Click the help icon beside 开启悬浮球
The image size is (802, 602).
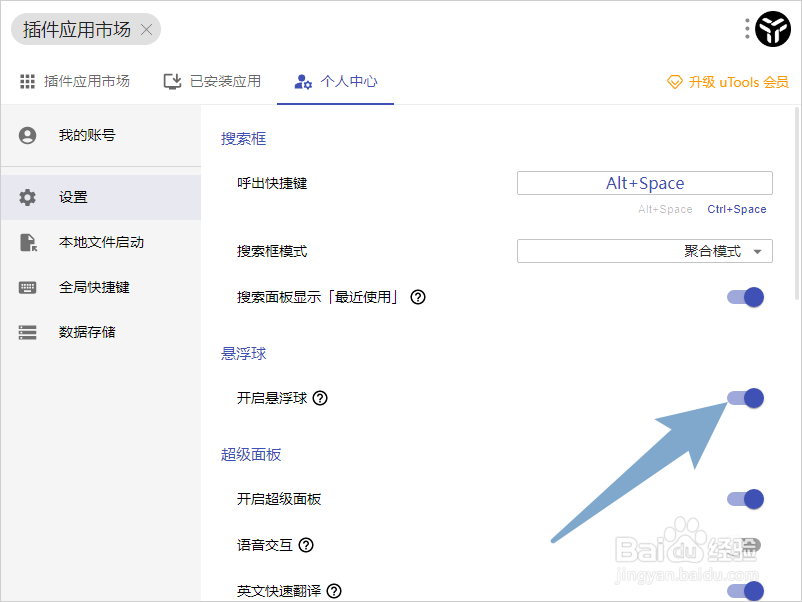click(x=319, y=398)
